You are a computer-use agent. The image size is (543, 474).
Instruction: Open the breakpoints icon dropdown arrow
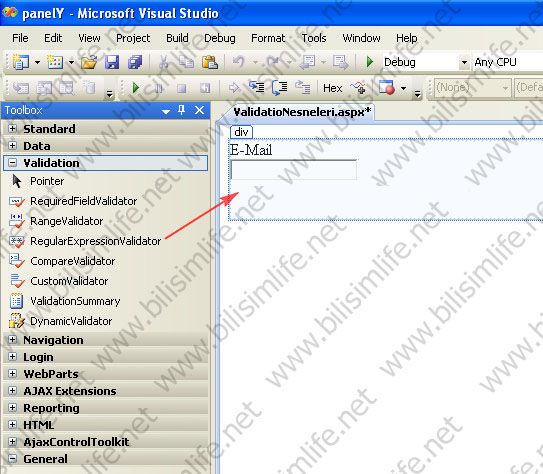(x=403, y=88)
